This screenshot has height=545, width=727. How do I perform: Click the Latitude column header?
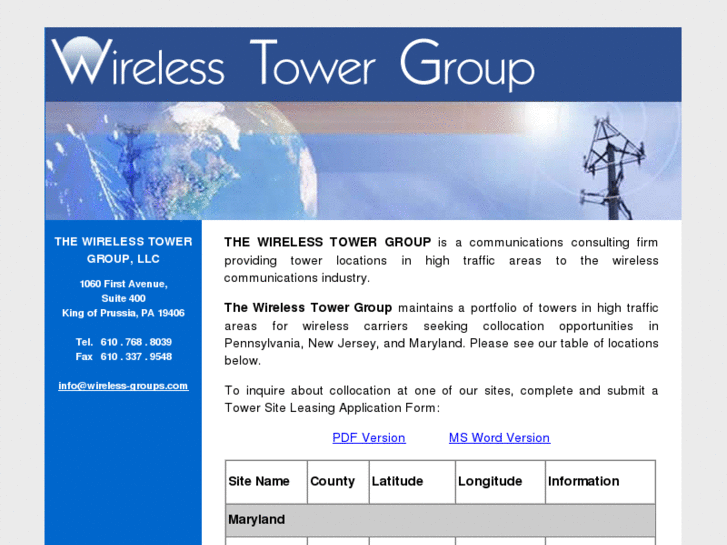(412, 481)
